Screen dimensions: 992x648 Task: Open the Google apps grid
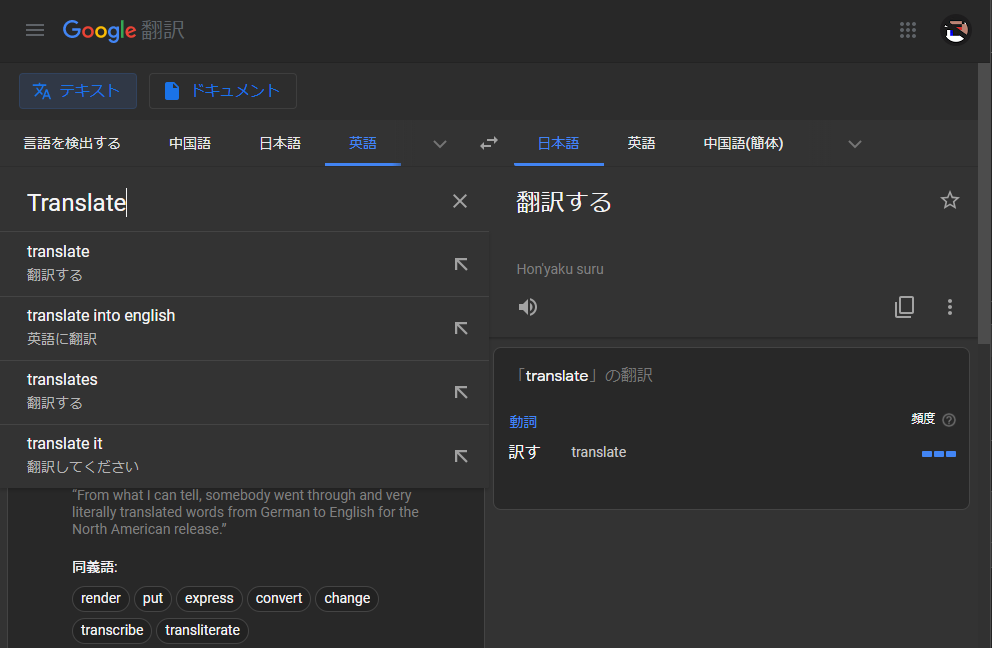(x=908, y=30)
